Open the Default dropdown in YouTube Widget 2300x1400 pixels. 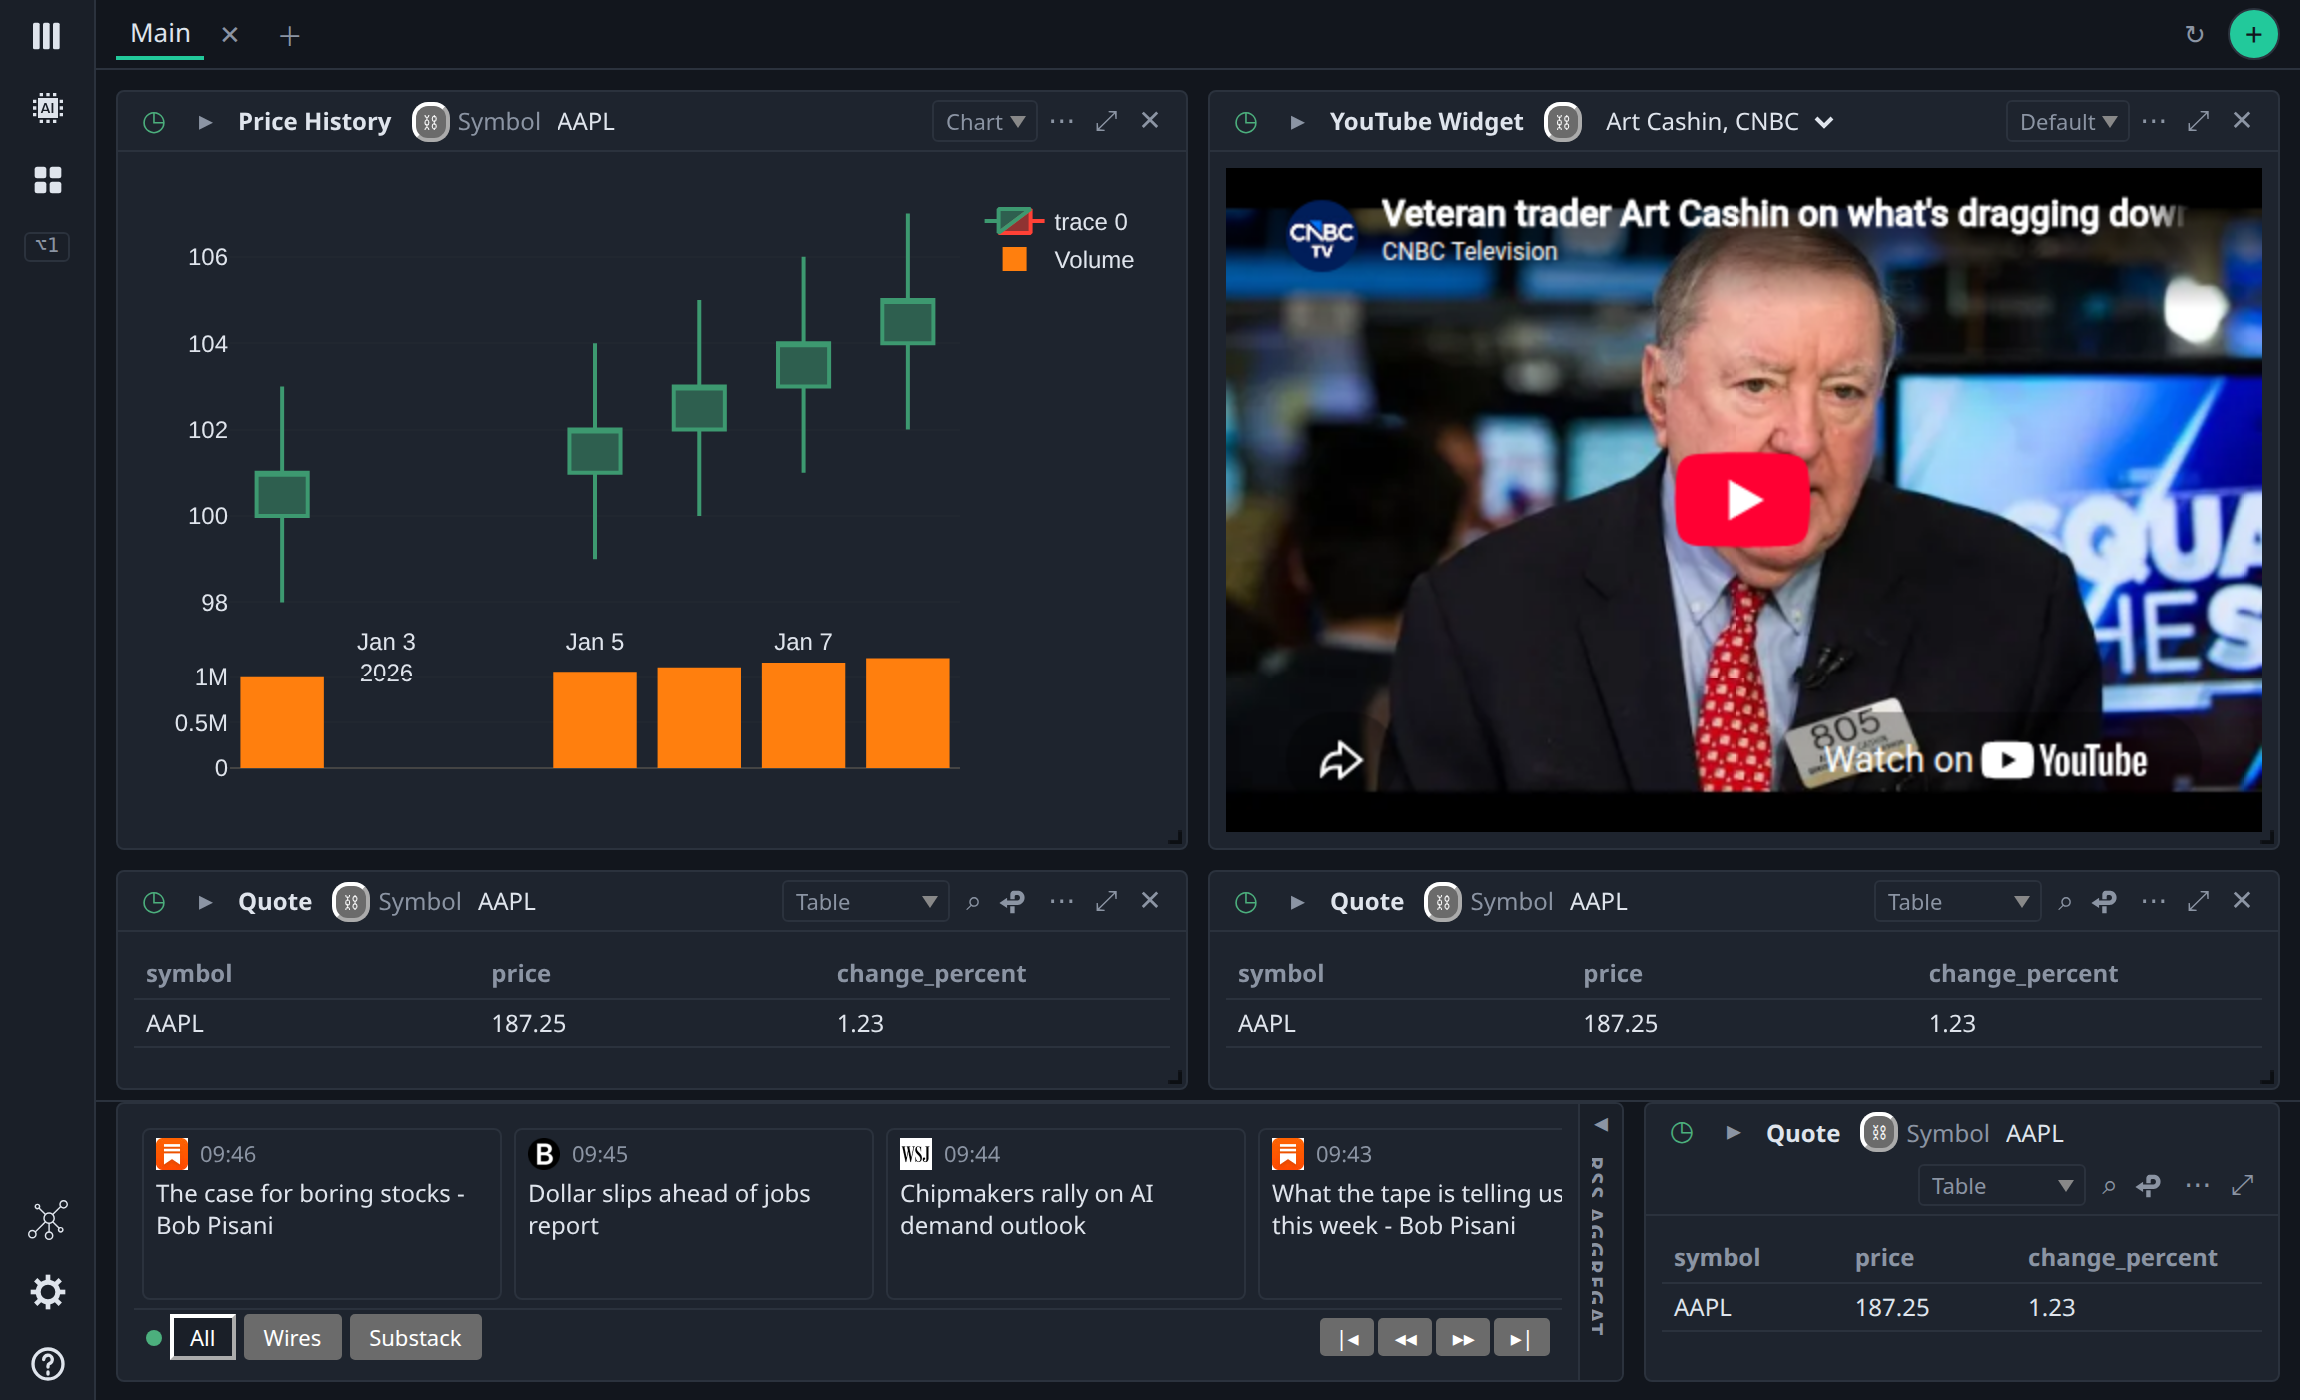[2067, 122]
